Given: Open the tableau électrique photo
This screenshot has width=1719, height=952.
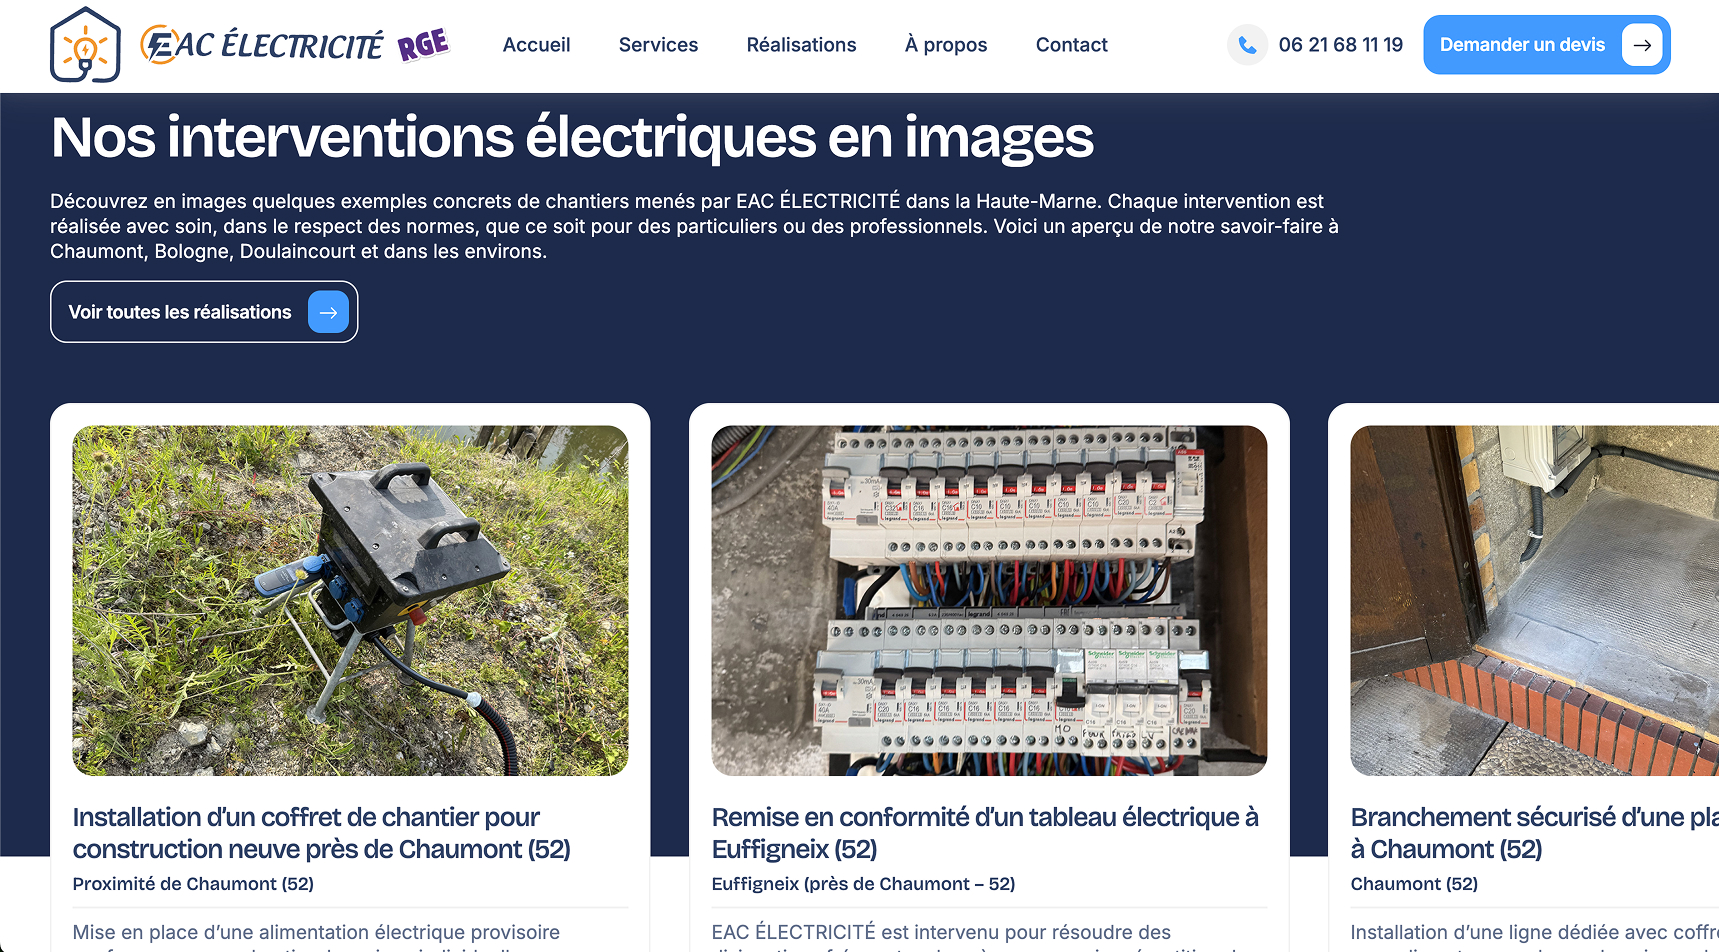Looking at the screenshot, I should 989,600.
